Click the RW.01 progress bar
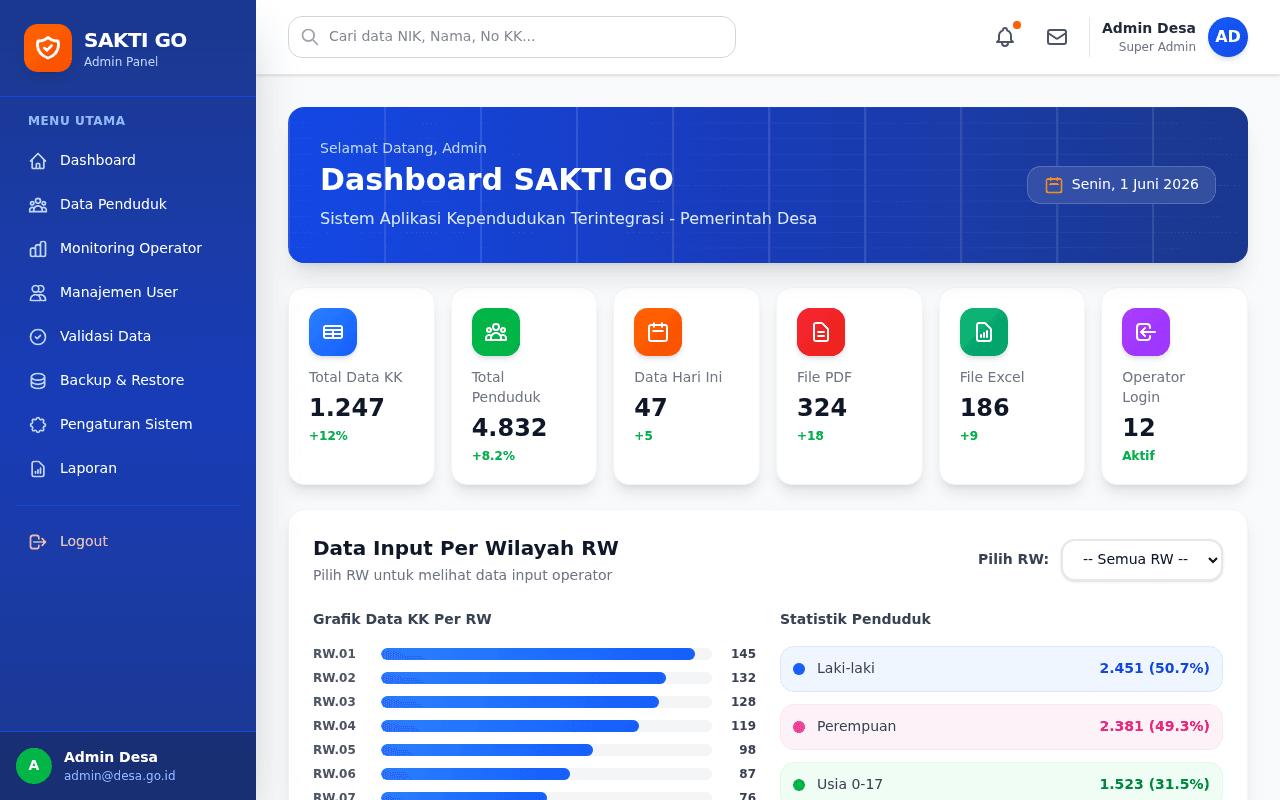The width and height of the screenshot is (1280, 800). [x=546, y=654]
